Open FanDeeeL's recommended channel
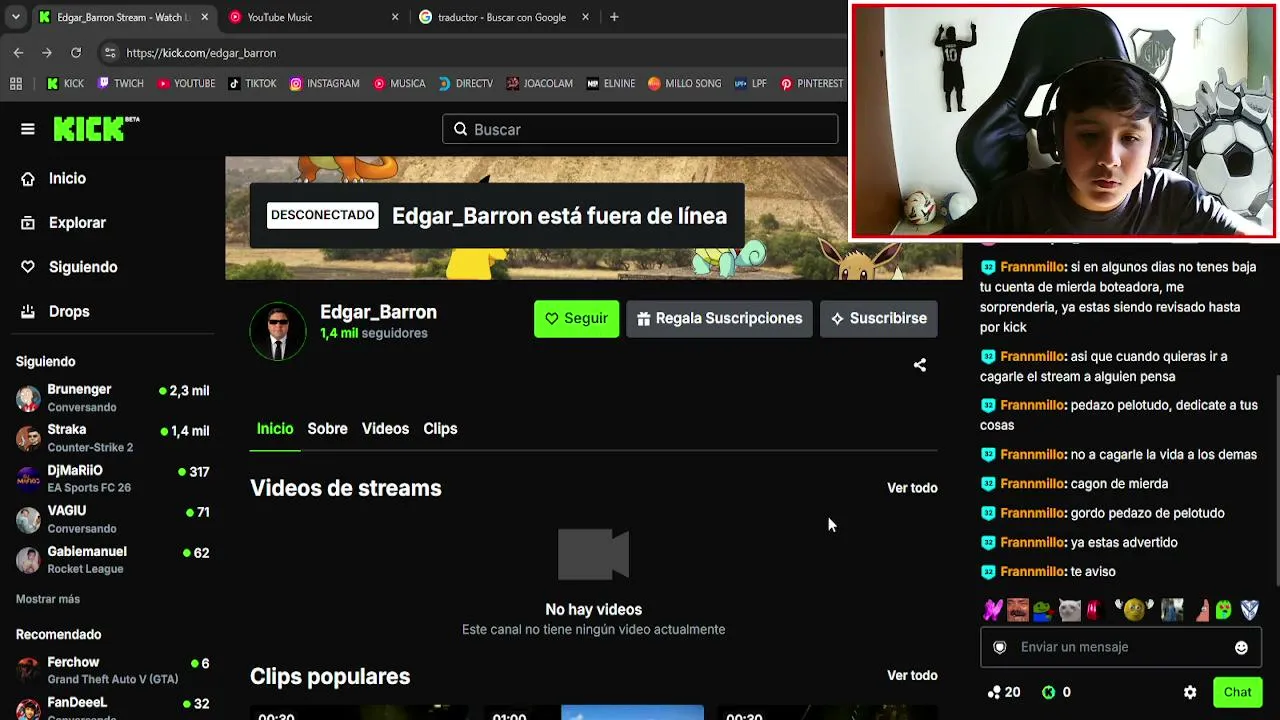The width and height of the screenshot is (1280, 720). [x=112, y=708]
